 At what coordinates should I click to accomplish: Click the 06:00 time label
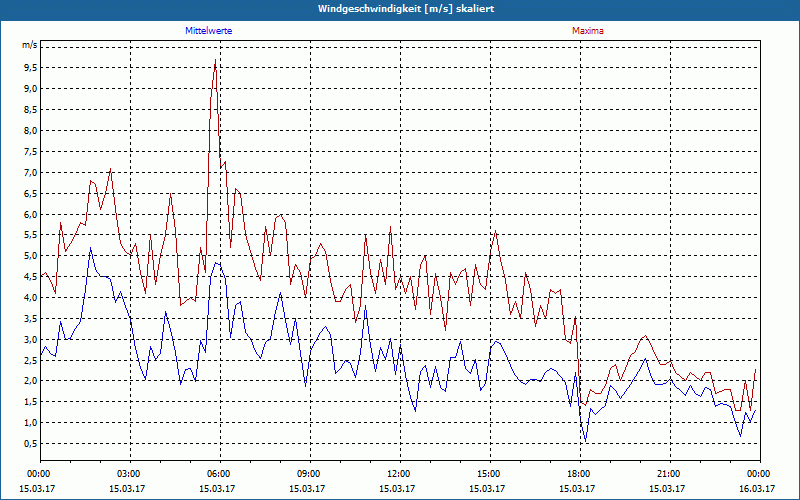click(220, 474)
